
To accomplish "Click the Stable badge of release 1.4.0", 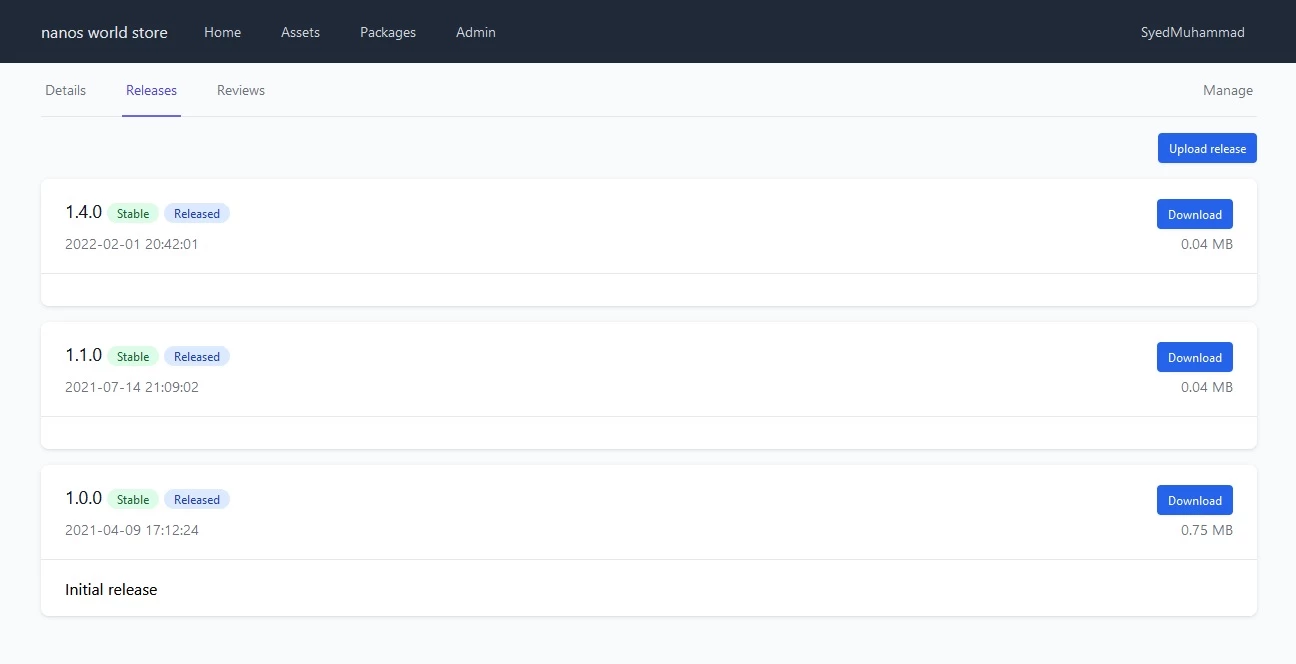I will 133,213.
